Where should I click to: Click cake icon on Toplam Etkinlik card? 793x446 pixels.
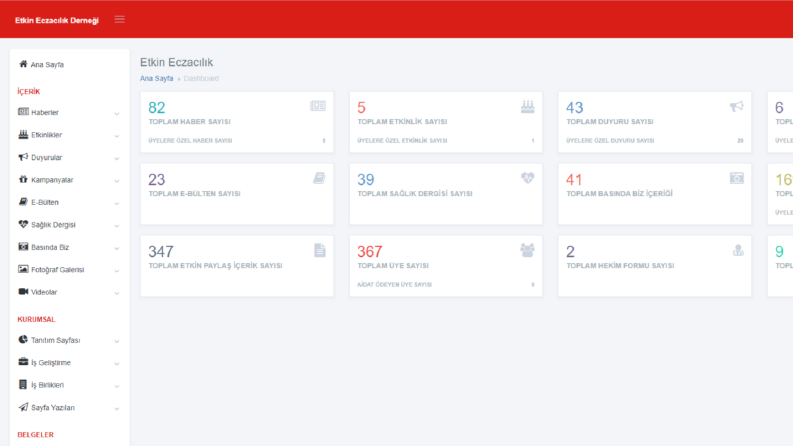(527, 107)
